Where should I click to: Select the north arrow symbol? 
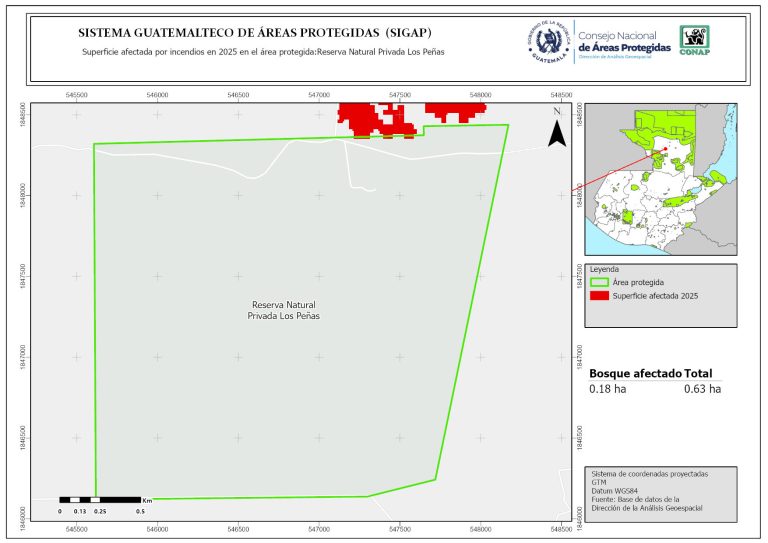[x=558, y=128]
